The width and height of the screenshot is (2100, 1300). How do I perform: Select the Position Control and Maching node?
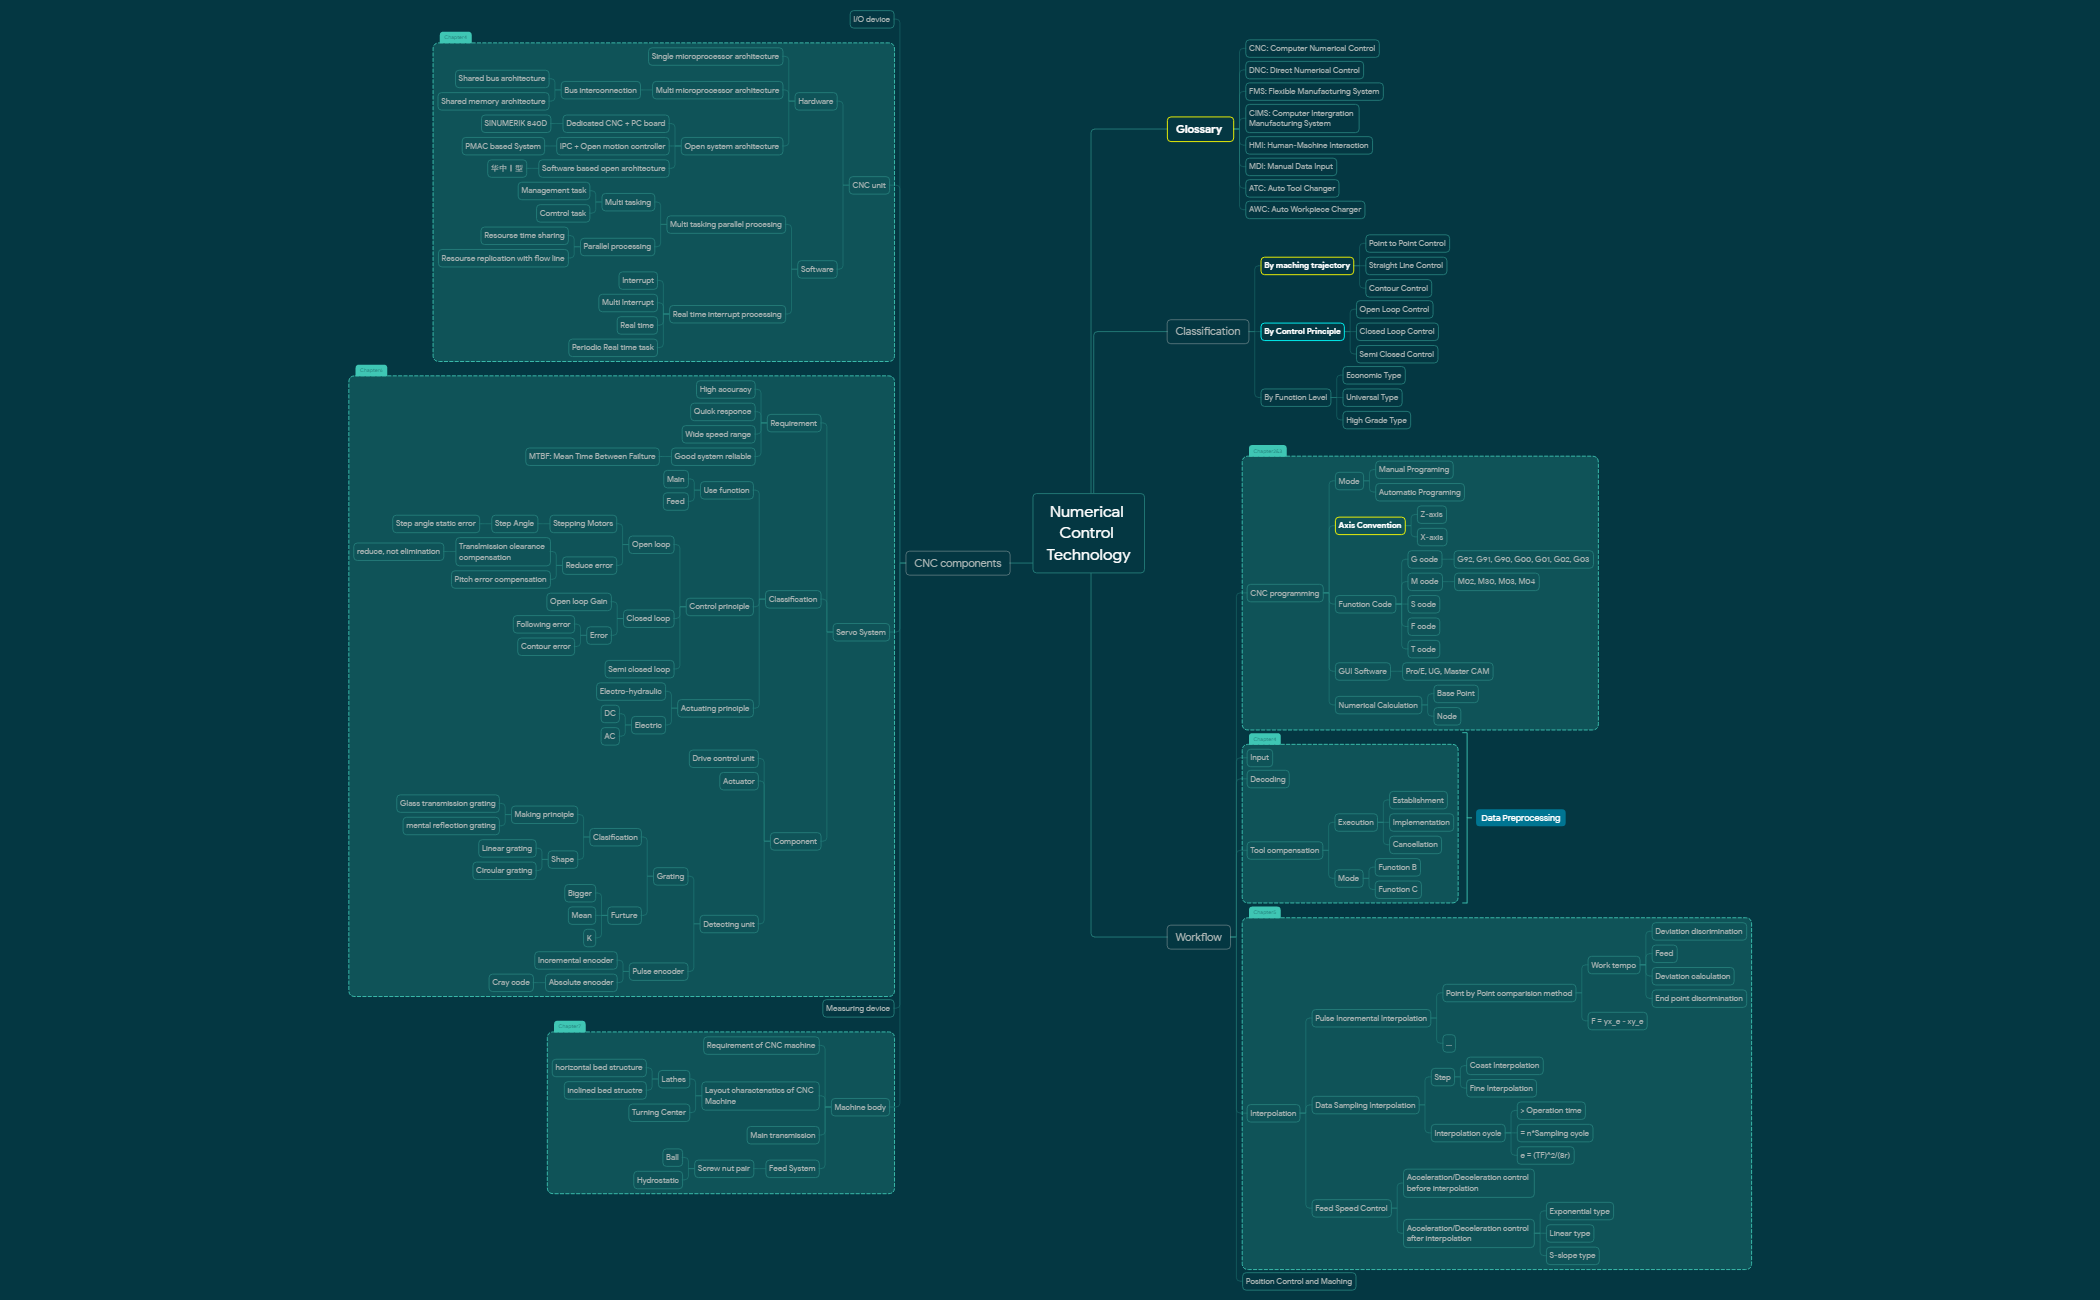pyautogui.click(x=1298, y=1281)
